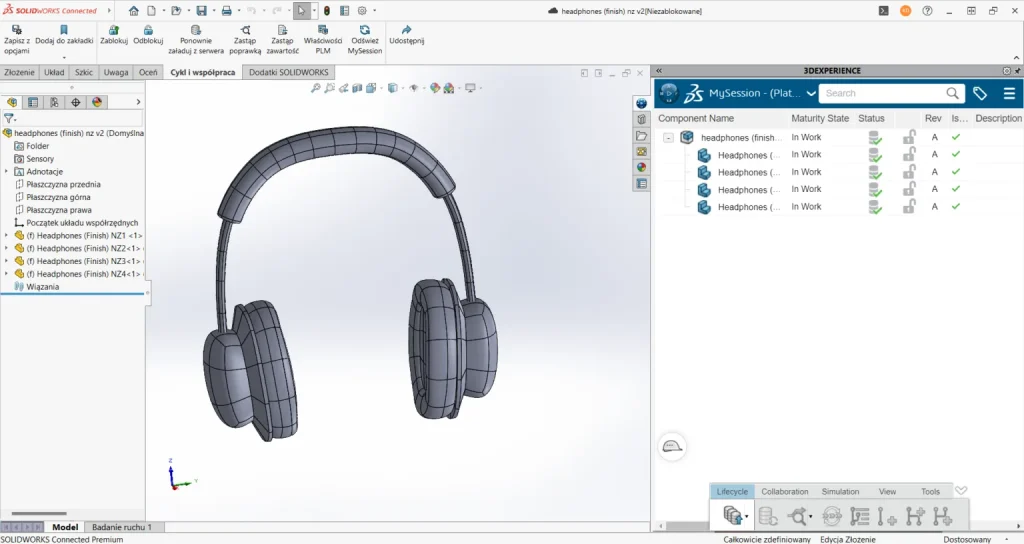The height and width of the screenshot is (544, 1024).
Task: Click the Odblokuj unlock icon
Action: [148, 29]
